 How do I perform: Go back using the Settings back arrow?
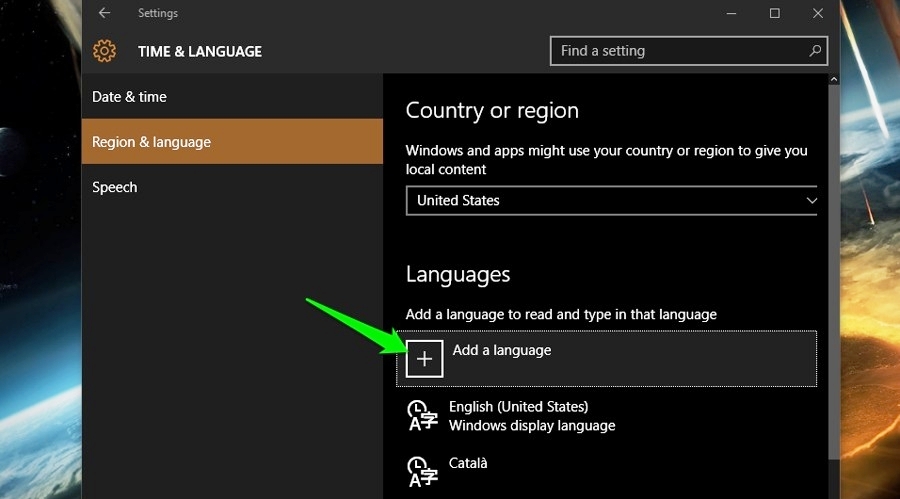[104, 13]
